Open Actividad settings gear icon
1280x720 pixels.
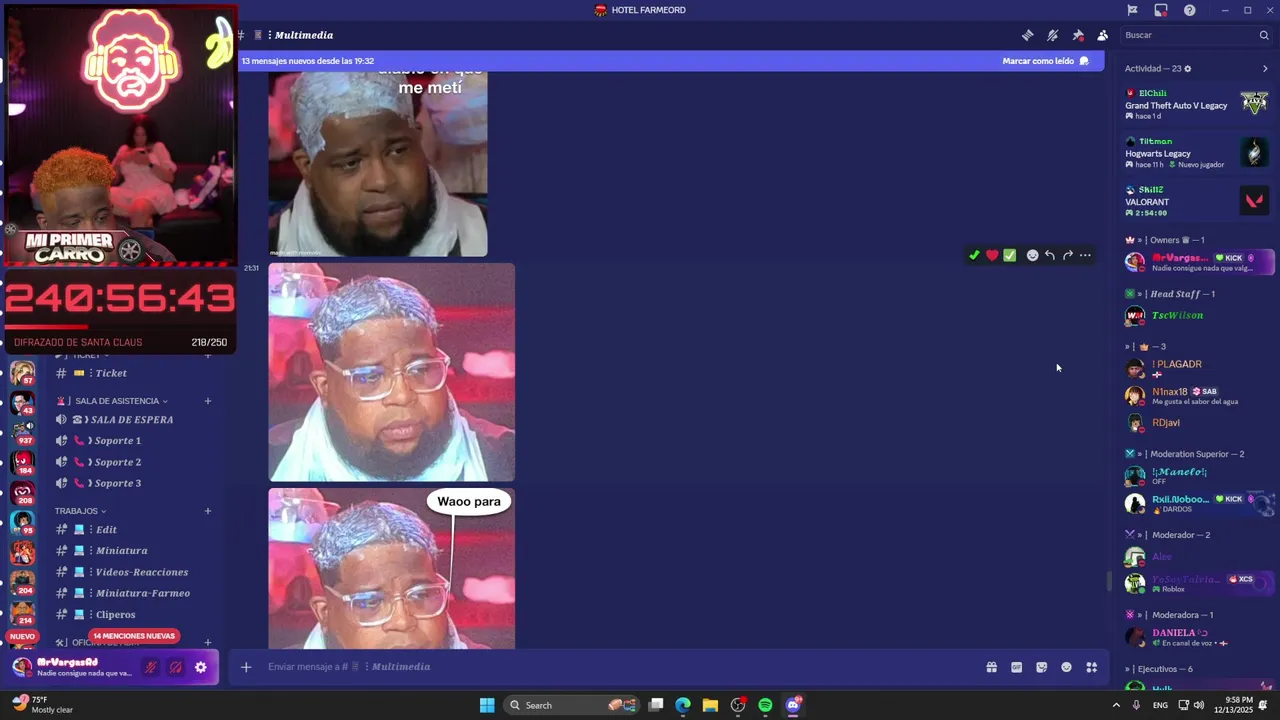point(1188,69)
